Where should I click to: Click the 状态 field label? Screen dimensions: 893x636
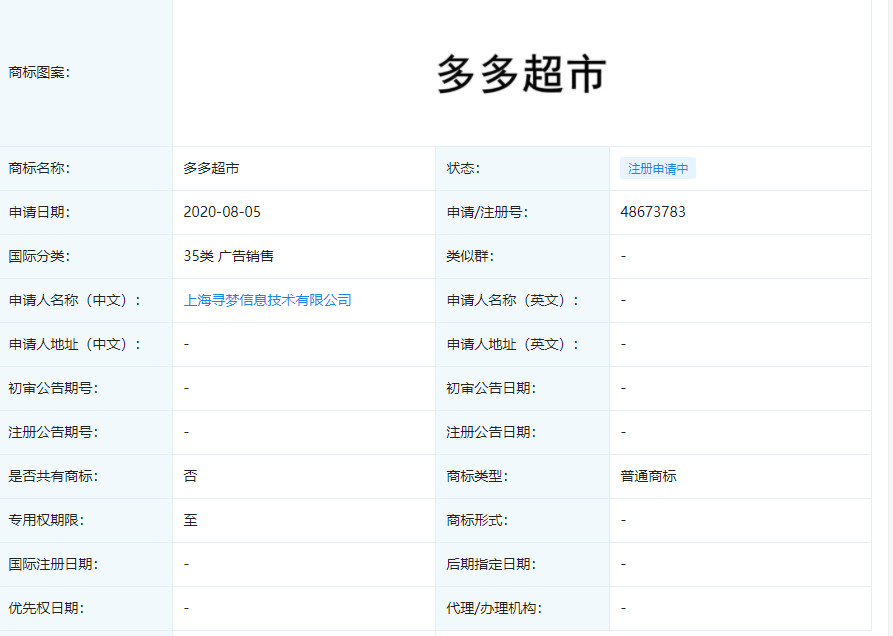coord(463,168)
